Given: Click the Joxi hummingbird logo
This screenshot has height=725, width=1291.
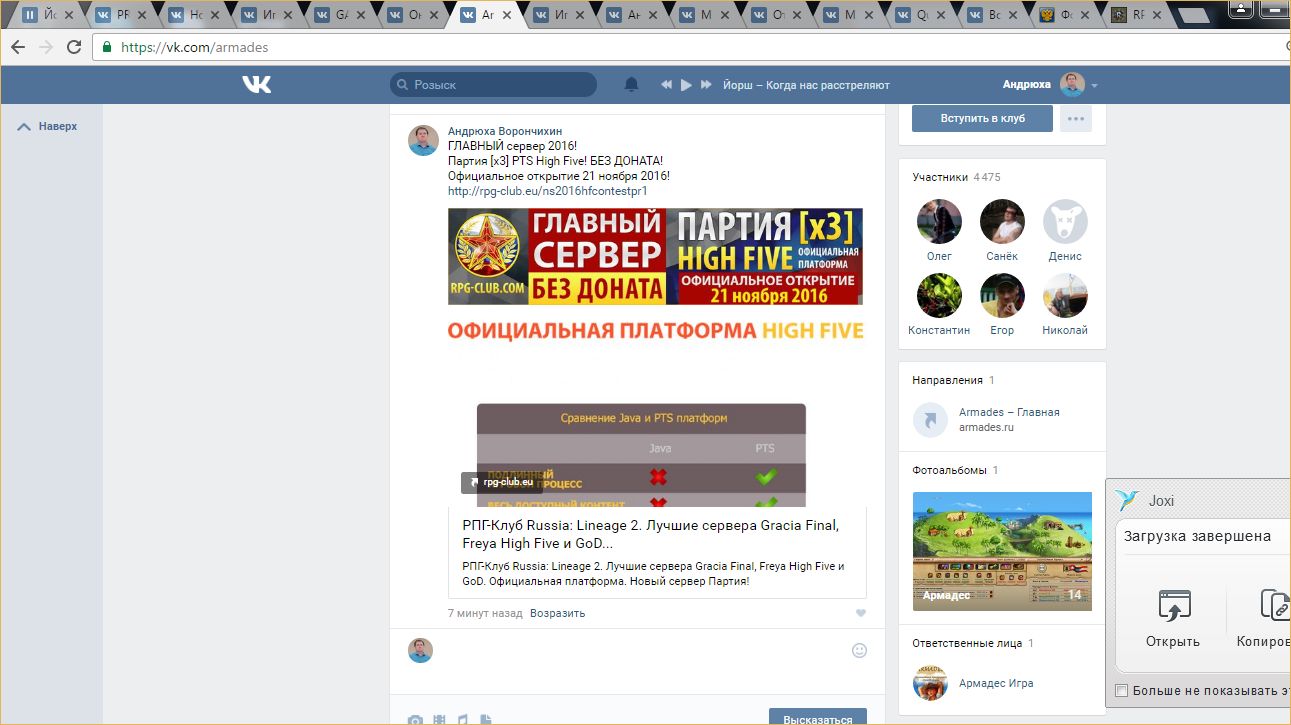Looking at the screenshot, I should [x=1128, y=501].
